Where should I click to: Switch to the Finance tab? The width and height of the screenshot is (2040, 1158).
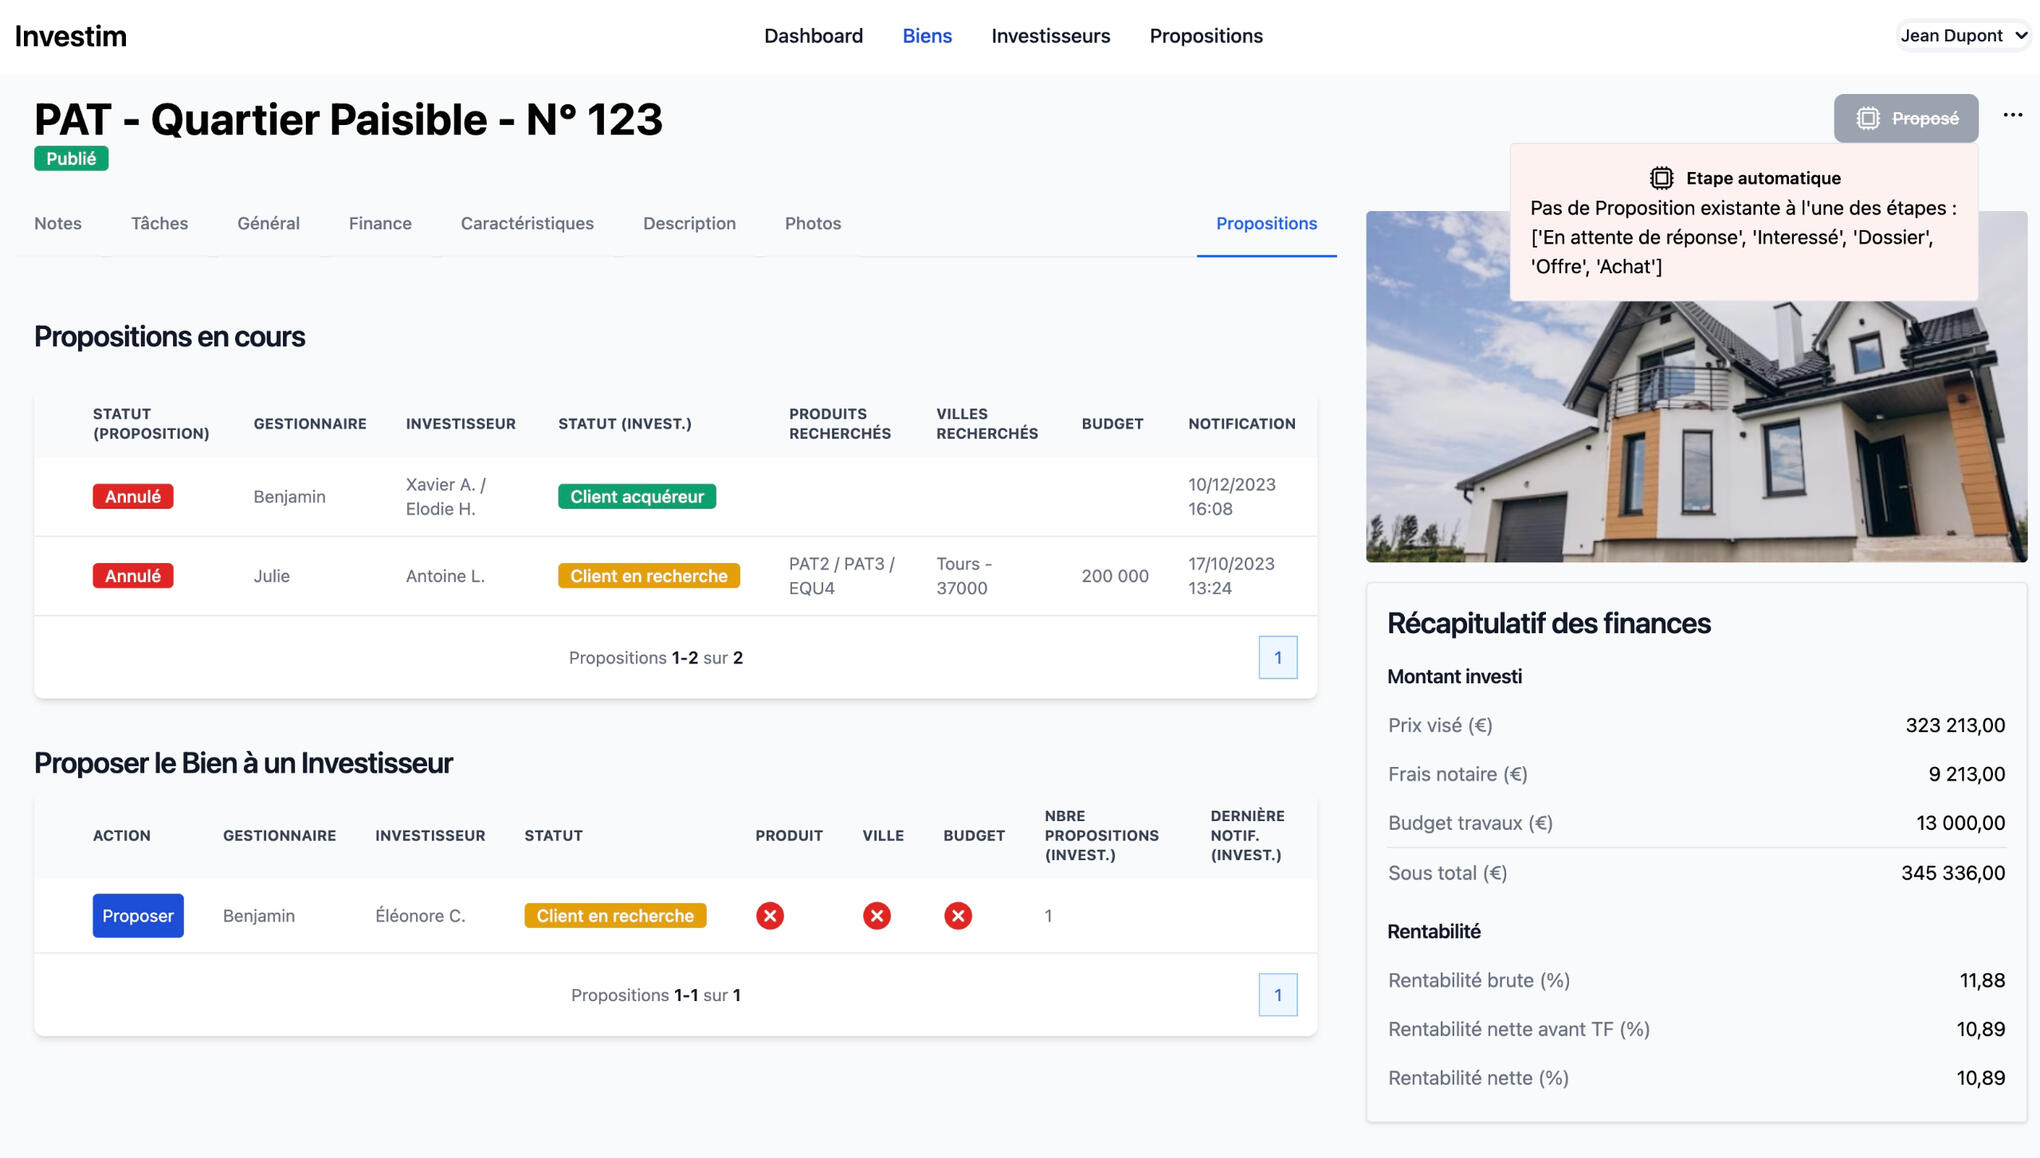coord(380,224)
